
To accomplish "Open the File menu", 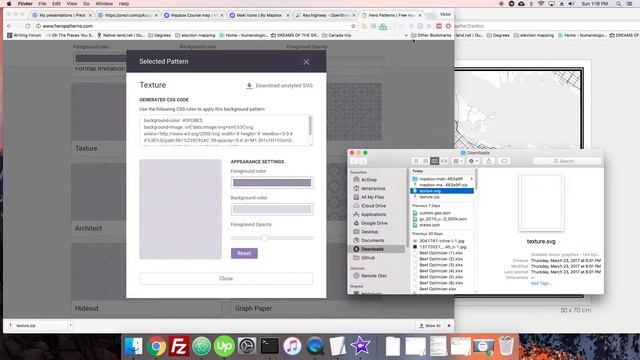I will 42,4.
